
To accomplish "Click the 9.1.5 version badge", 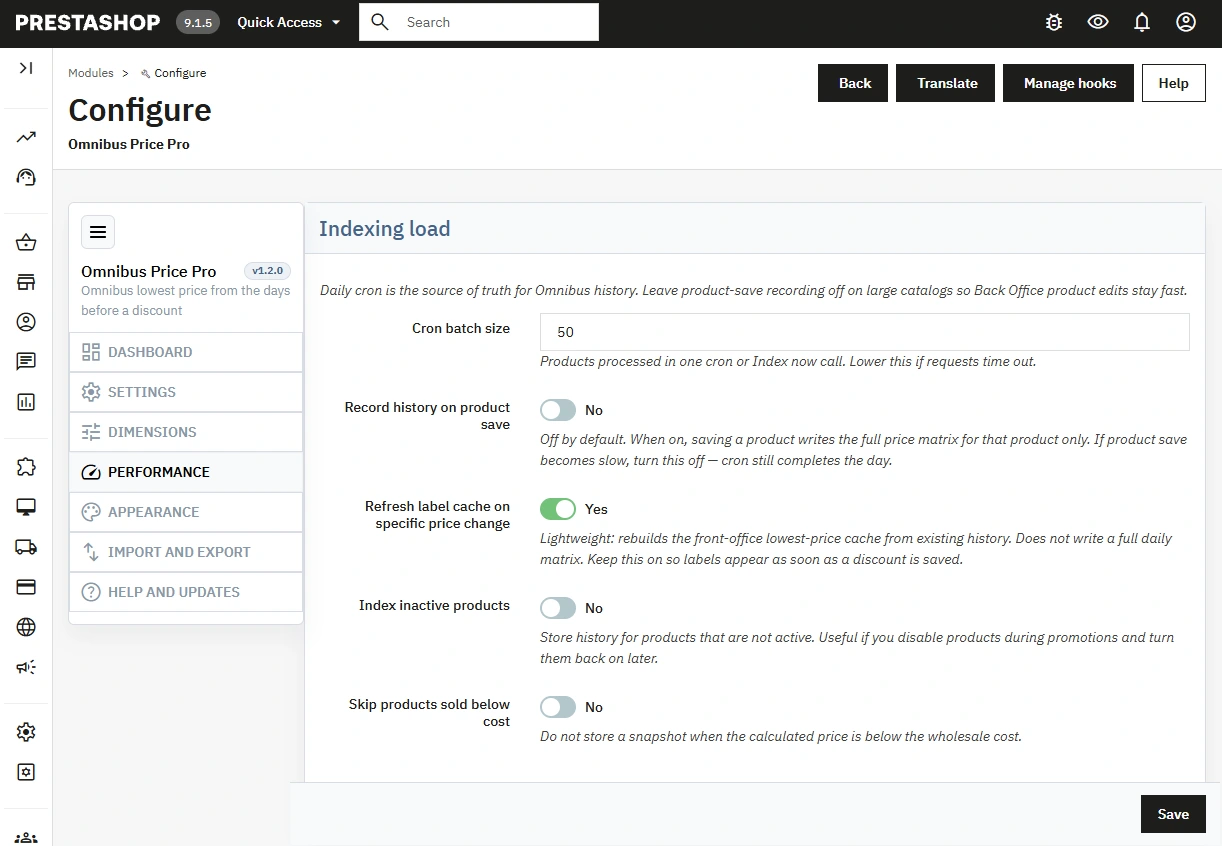I will pos(198,22).
